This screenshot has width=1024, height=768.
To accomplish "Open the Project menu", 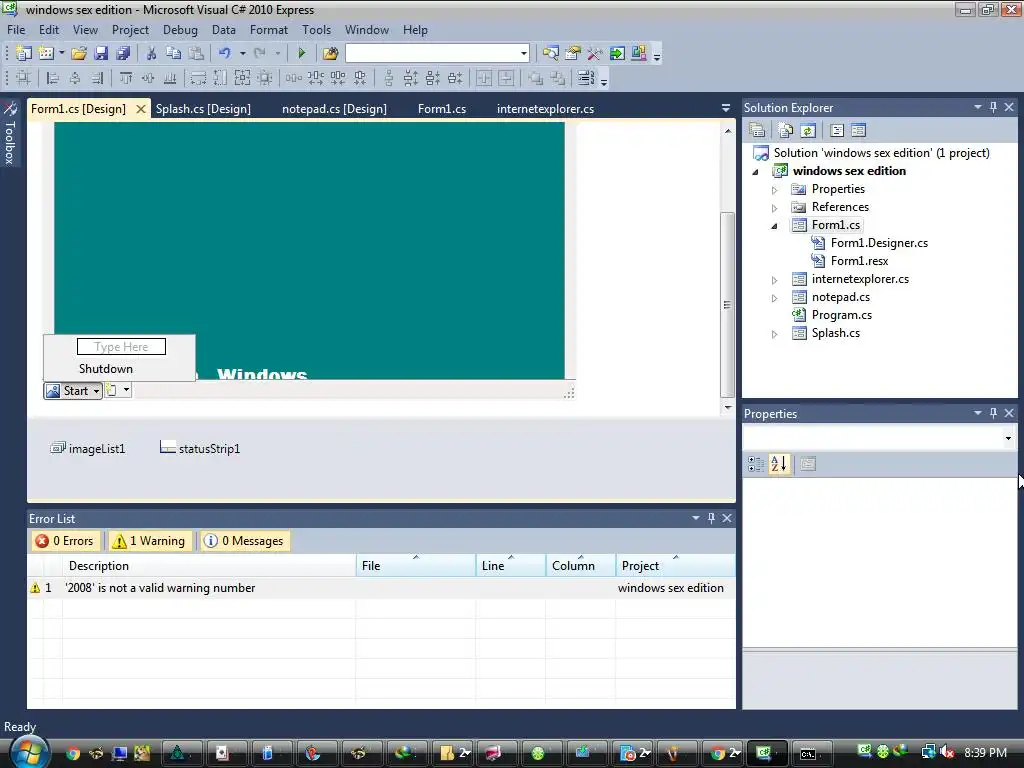I will (130, 30).
